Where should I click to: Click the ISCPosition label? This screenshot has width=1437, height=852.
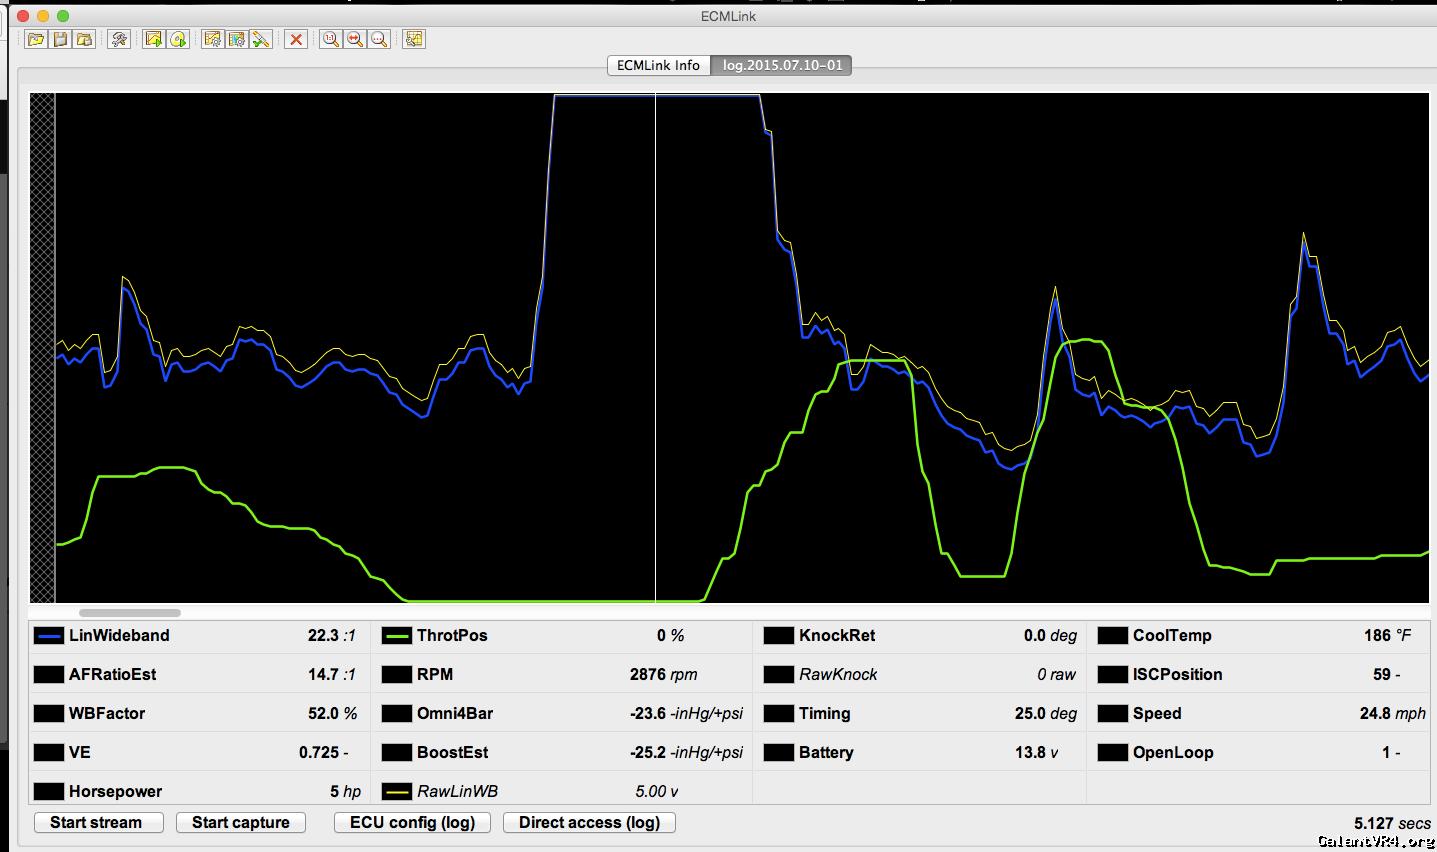click(1178, 674)
